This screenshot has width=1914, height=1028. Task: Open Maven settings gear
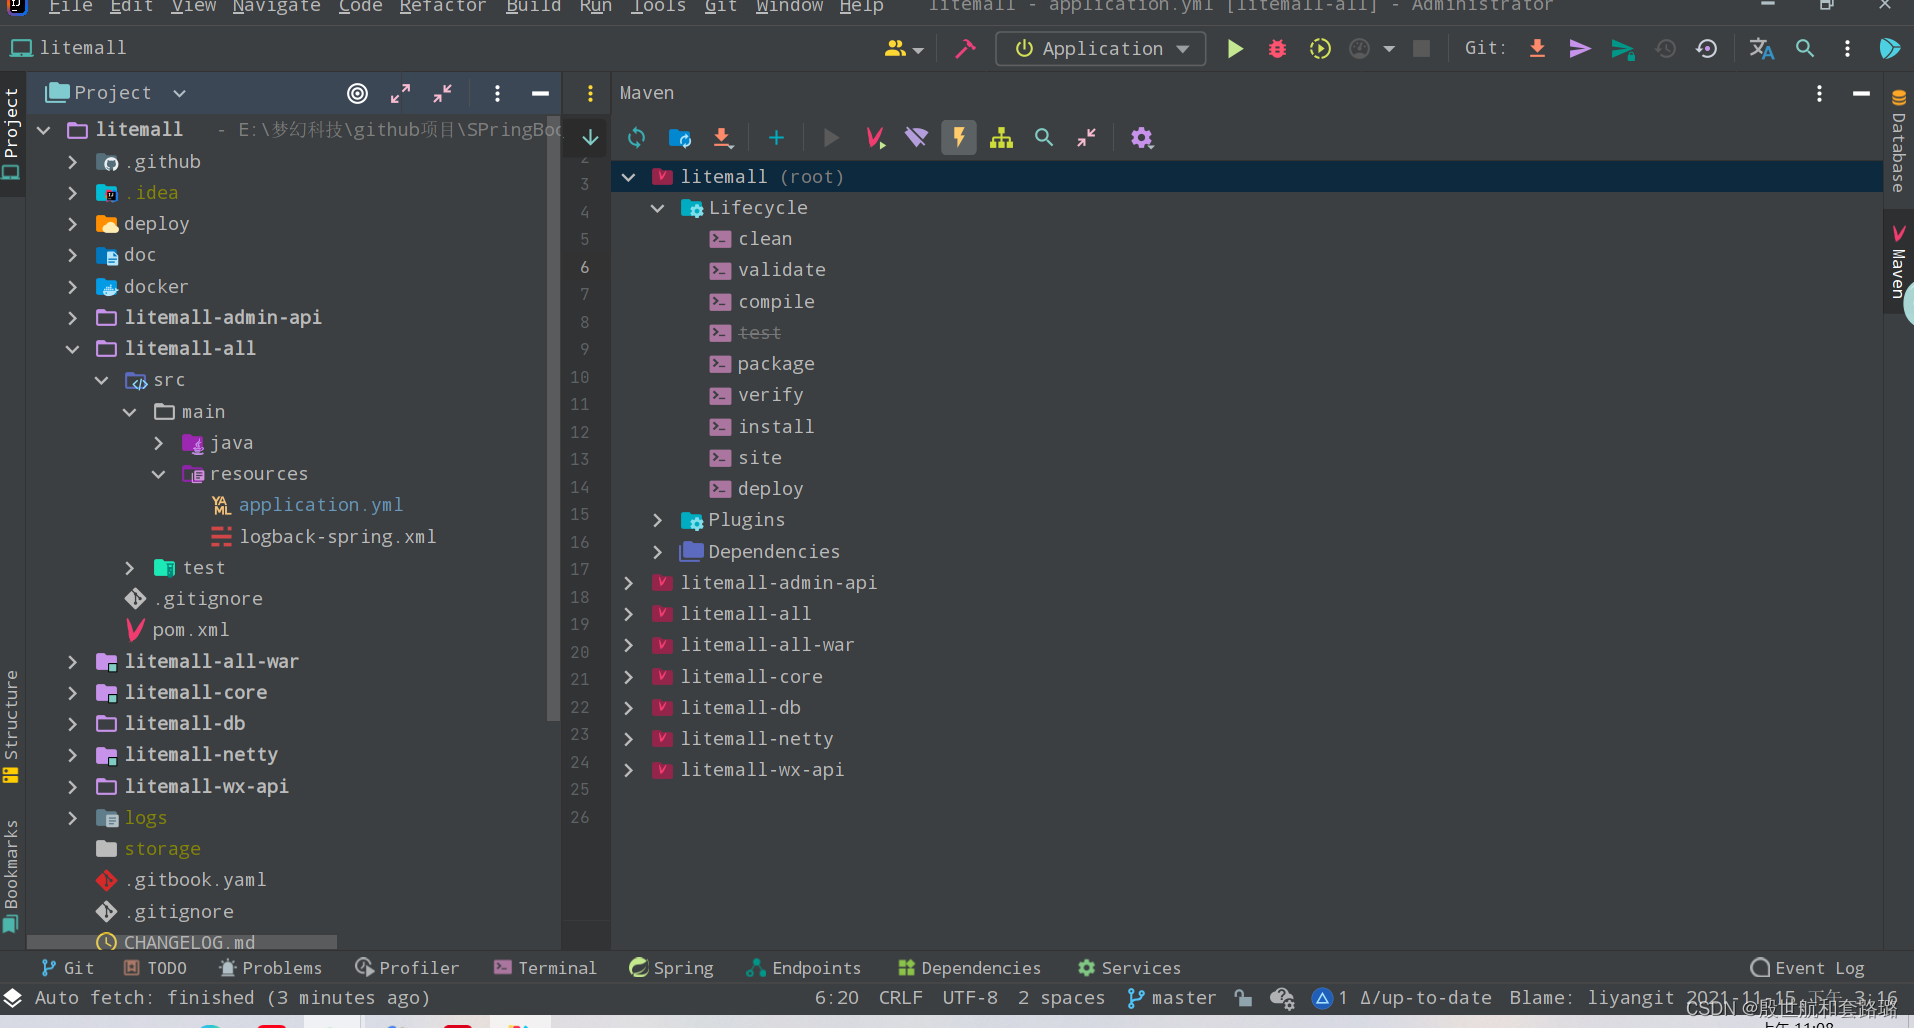point(1142,138)
